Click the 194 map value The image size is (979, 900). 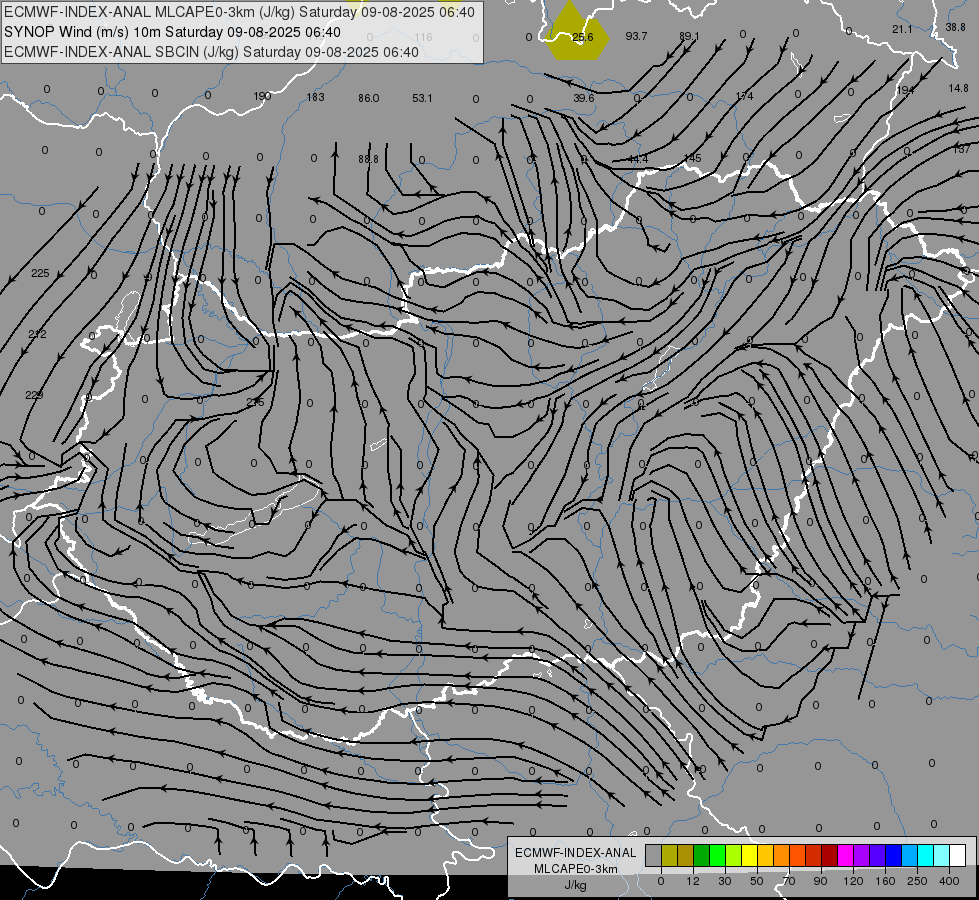pos(905,91)
